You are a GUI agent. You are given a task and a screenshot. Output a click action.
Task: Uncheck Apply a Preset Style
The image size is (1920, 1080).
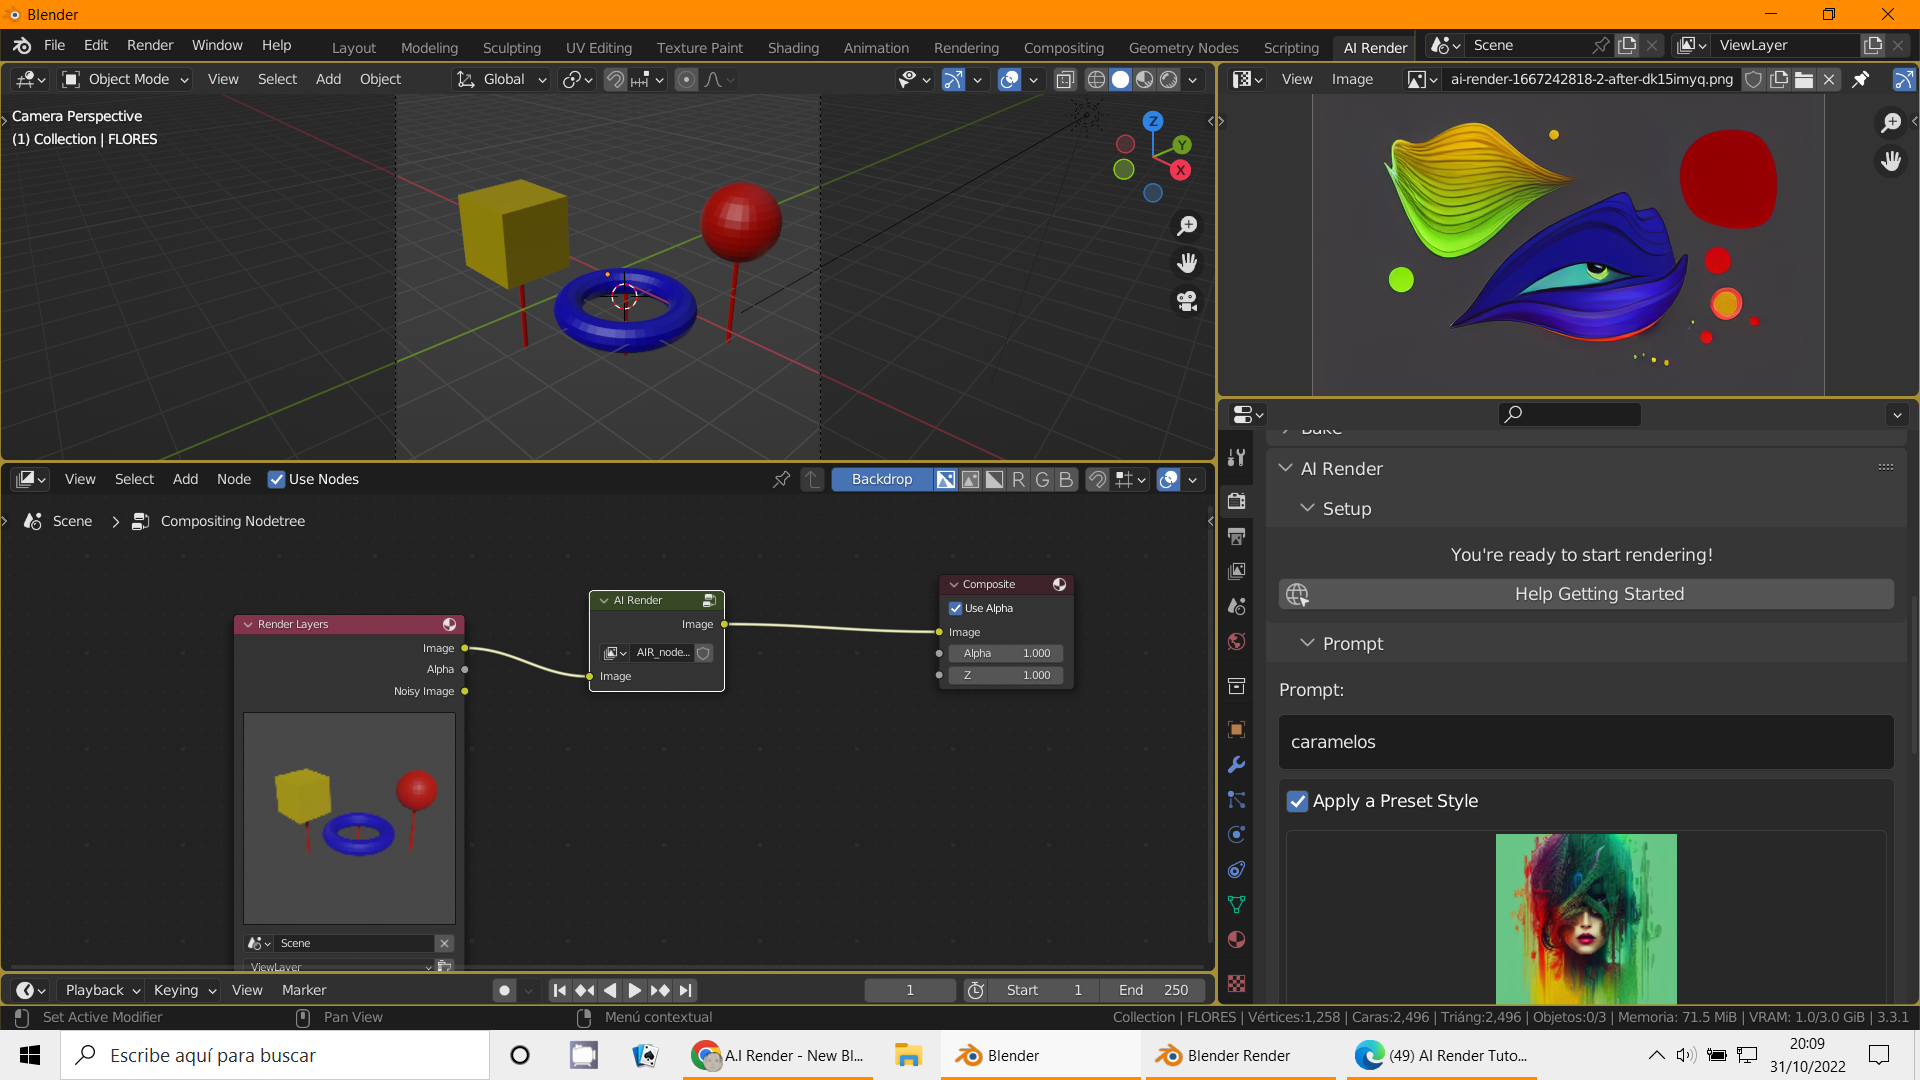click(x=1298, y=801)
